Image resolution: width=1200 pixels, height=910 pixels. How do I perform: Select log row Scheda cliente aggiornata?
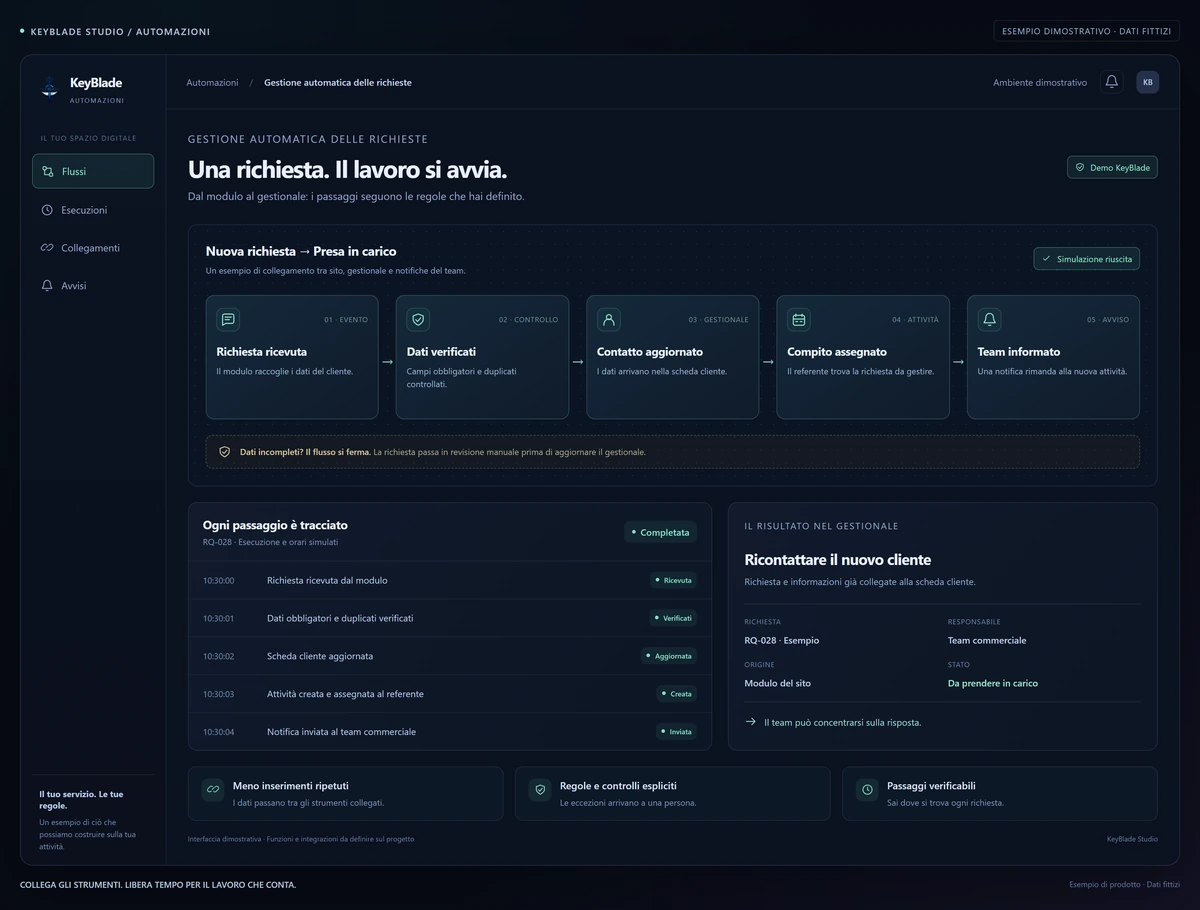450,656
